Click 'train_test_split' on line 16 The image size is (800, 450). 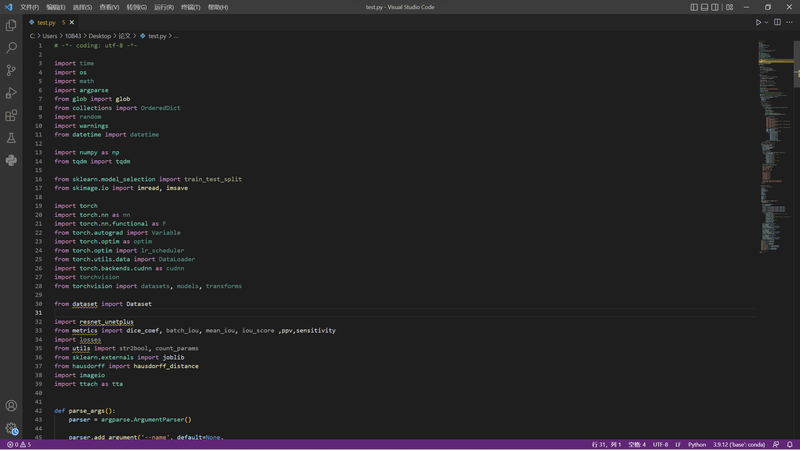point(213,179)
